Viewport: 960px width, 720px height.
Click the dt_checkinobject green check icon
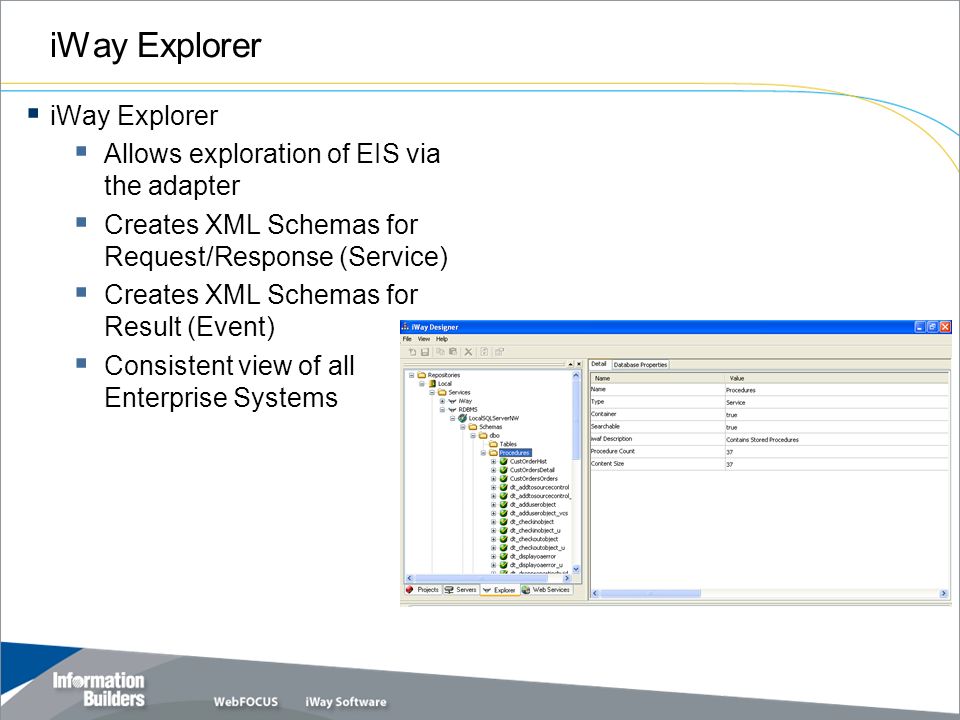[504, 522]
